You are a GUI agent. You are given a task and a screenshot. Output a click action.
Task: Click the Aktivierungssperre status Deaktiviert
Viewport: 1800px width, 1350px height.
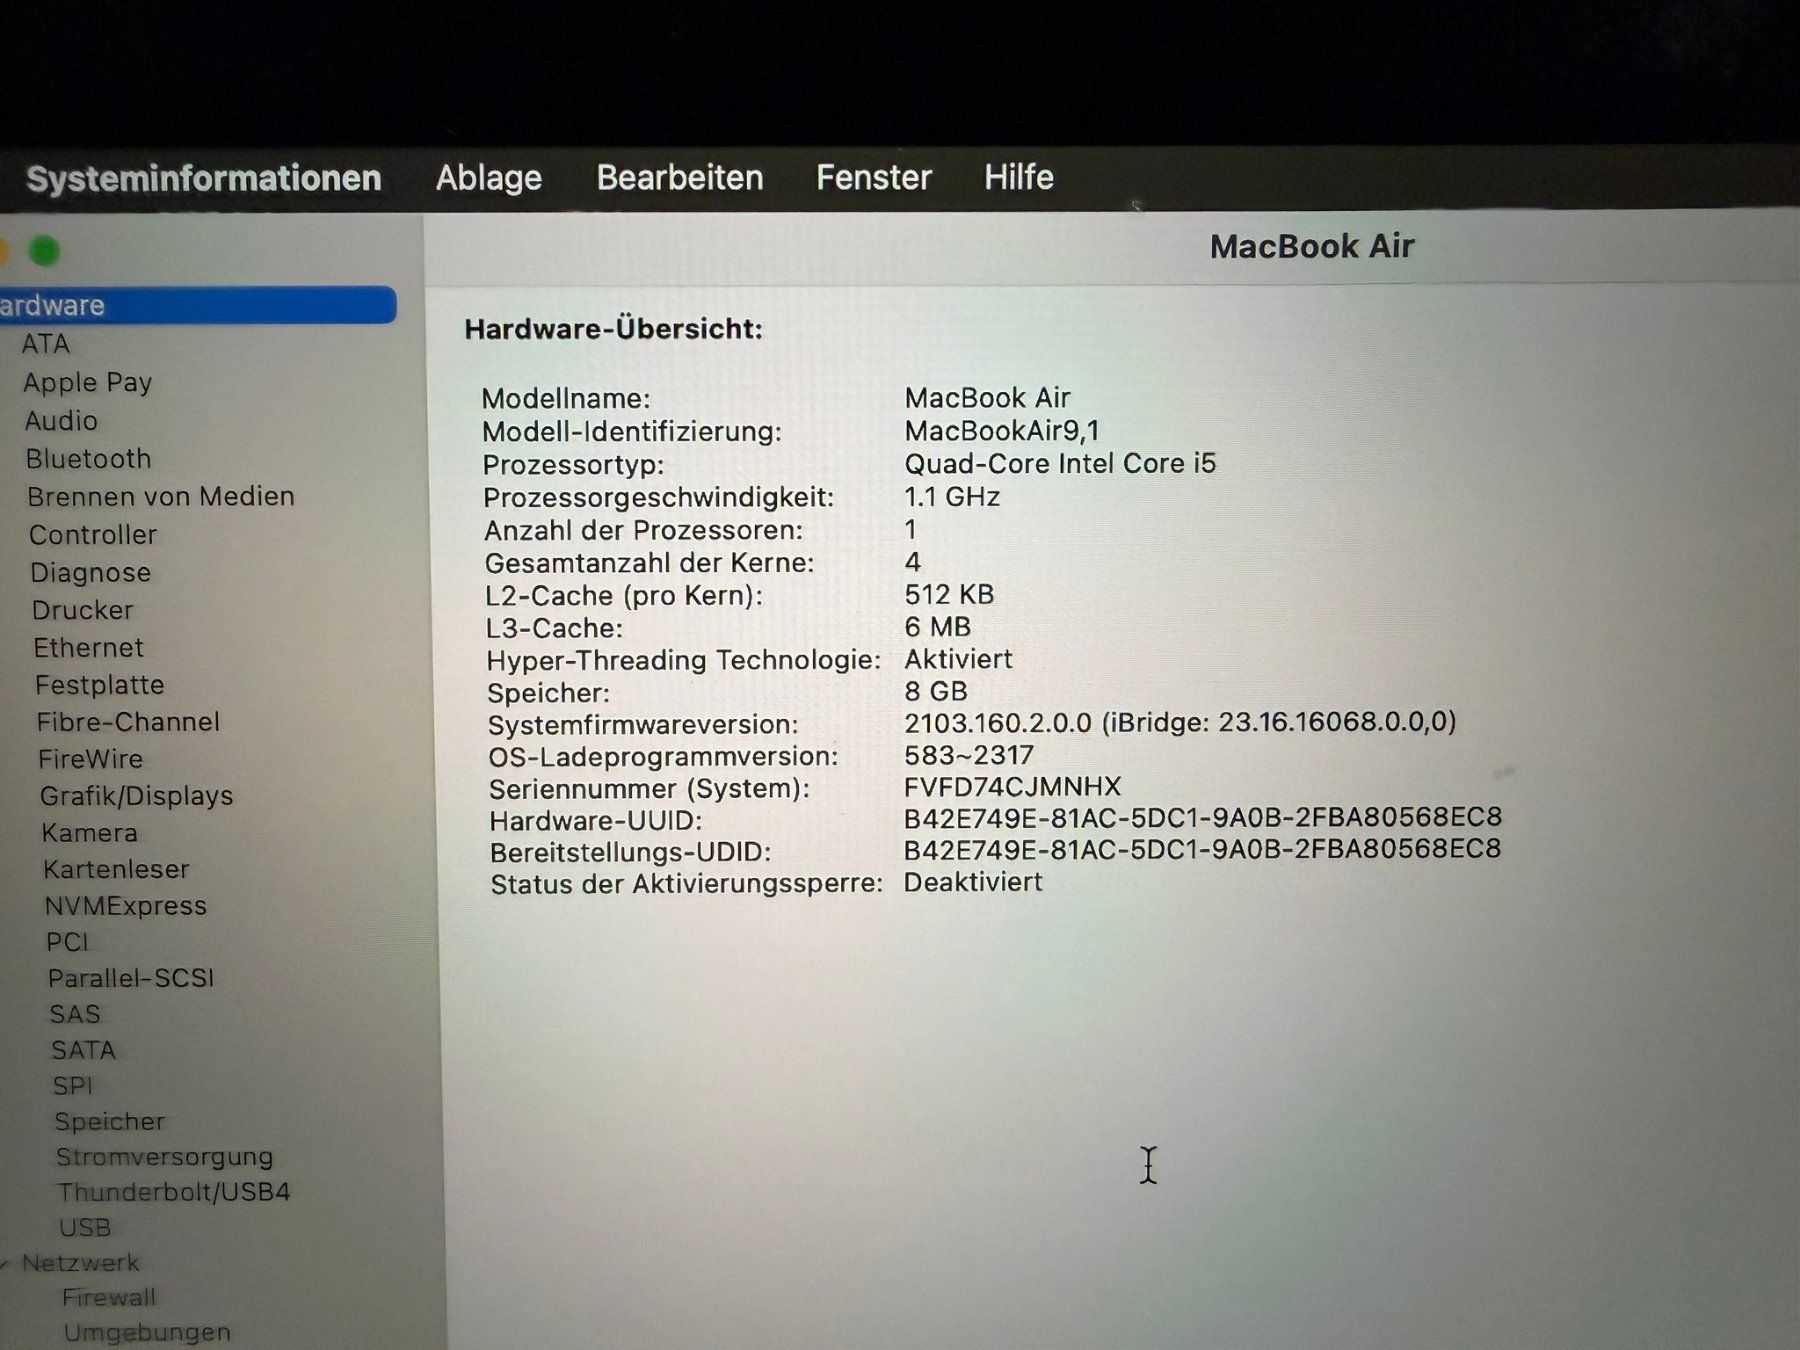(x=973, y=882)
